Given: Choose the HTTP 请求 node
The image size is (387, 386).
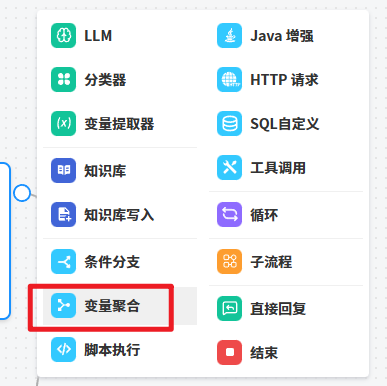Looking at the screenshot, I should [x=286, y=79].
